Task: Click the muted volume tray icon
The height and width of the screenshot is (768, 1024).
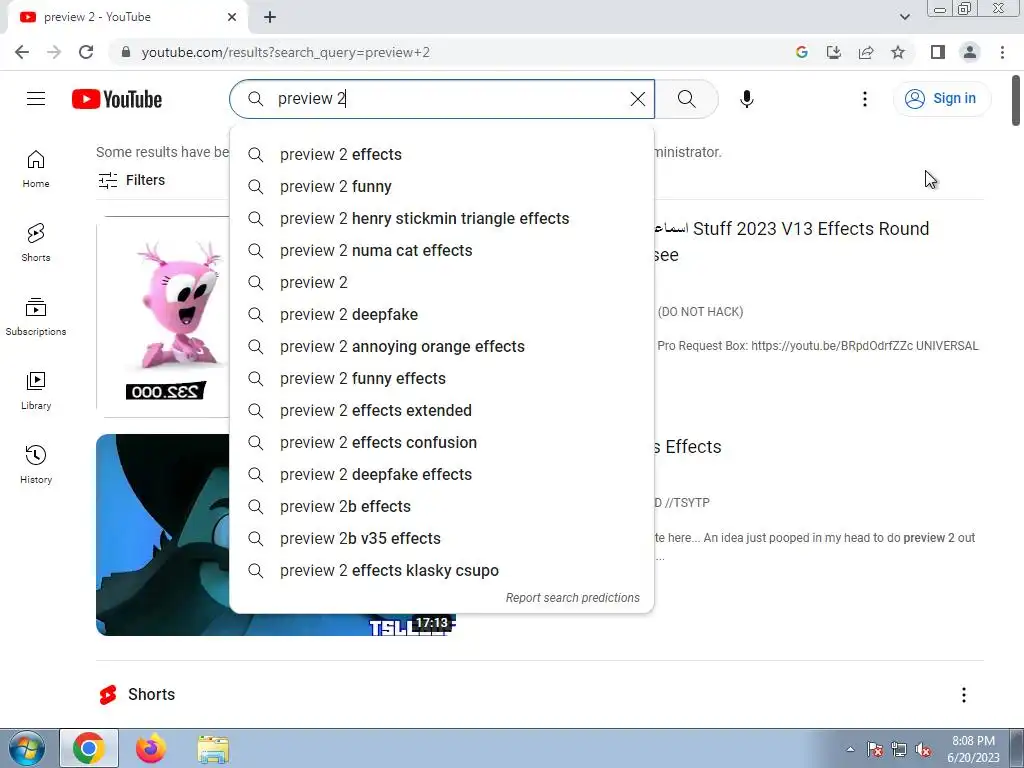Action: pos(923,750)
